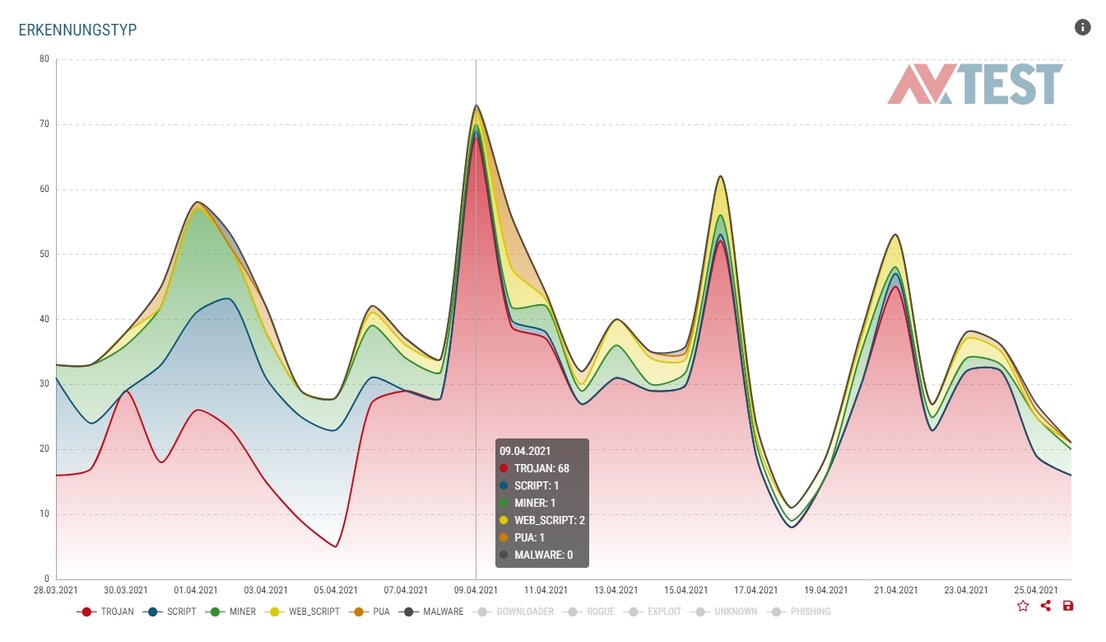Click the 15.04.2021 axis label

click(x=685, y=590)
